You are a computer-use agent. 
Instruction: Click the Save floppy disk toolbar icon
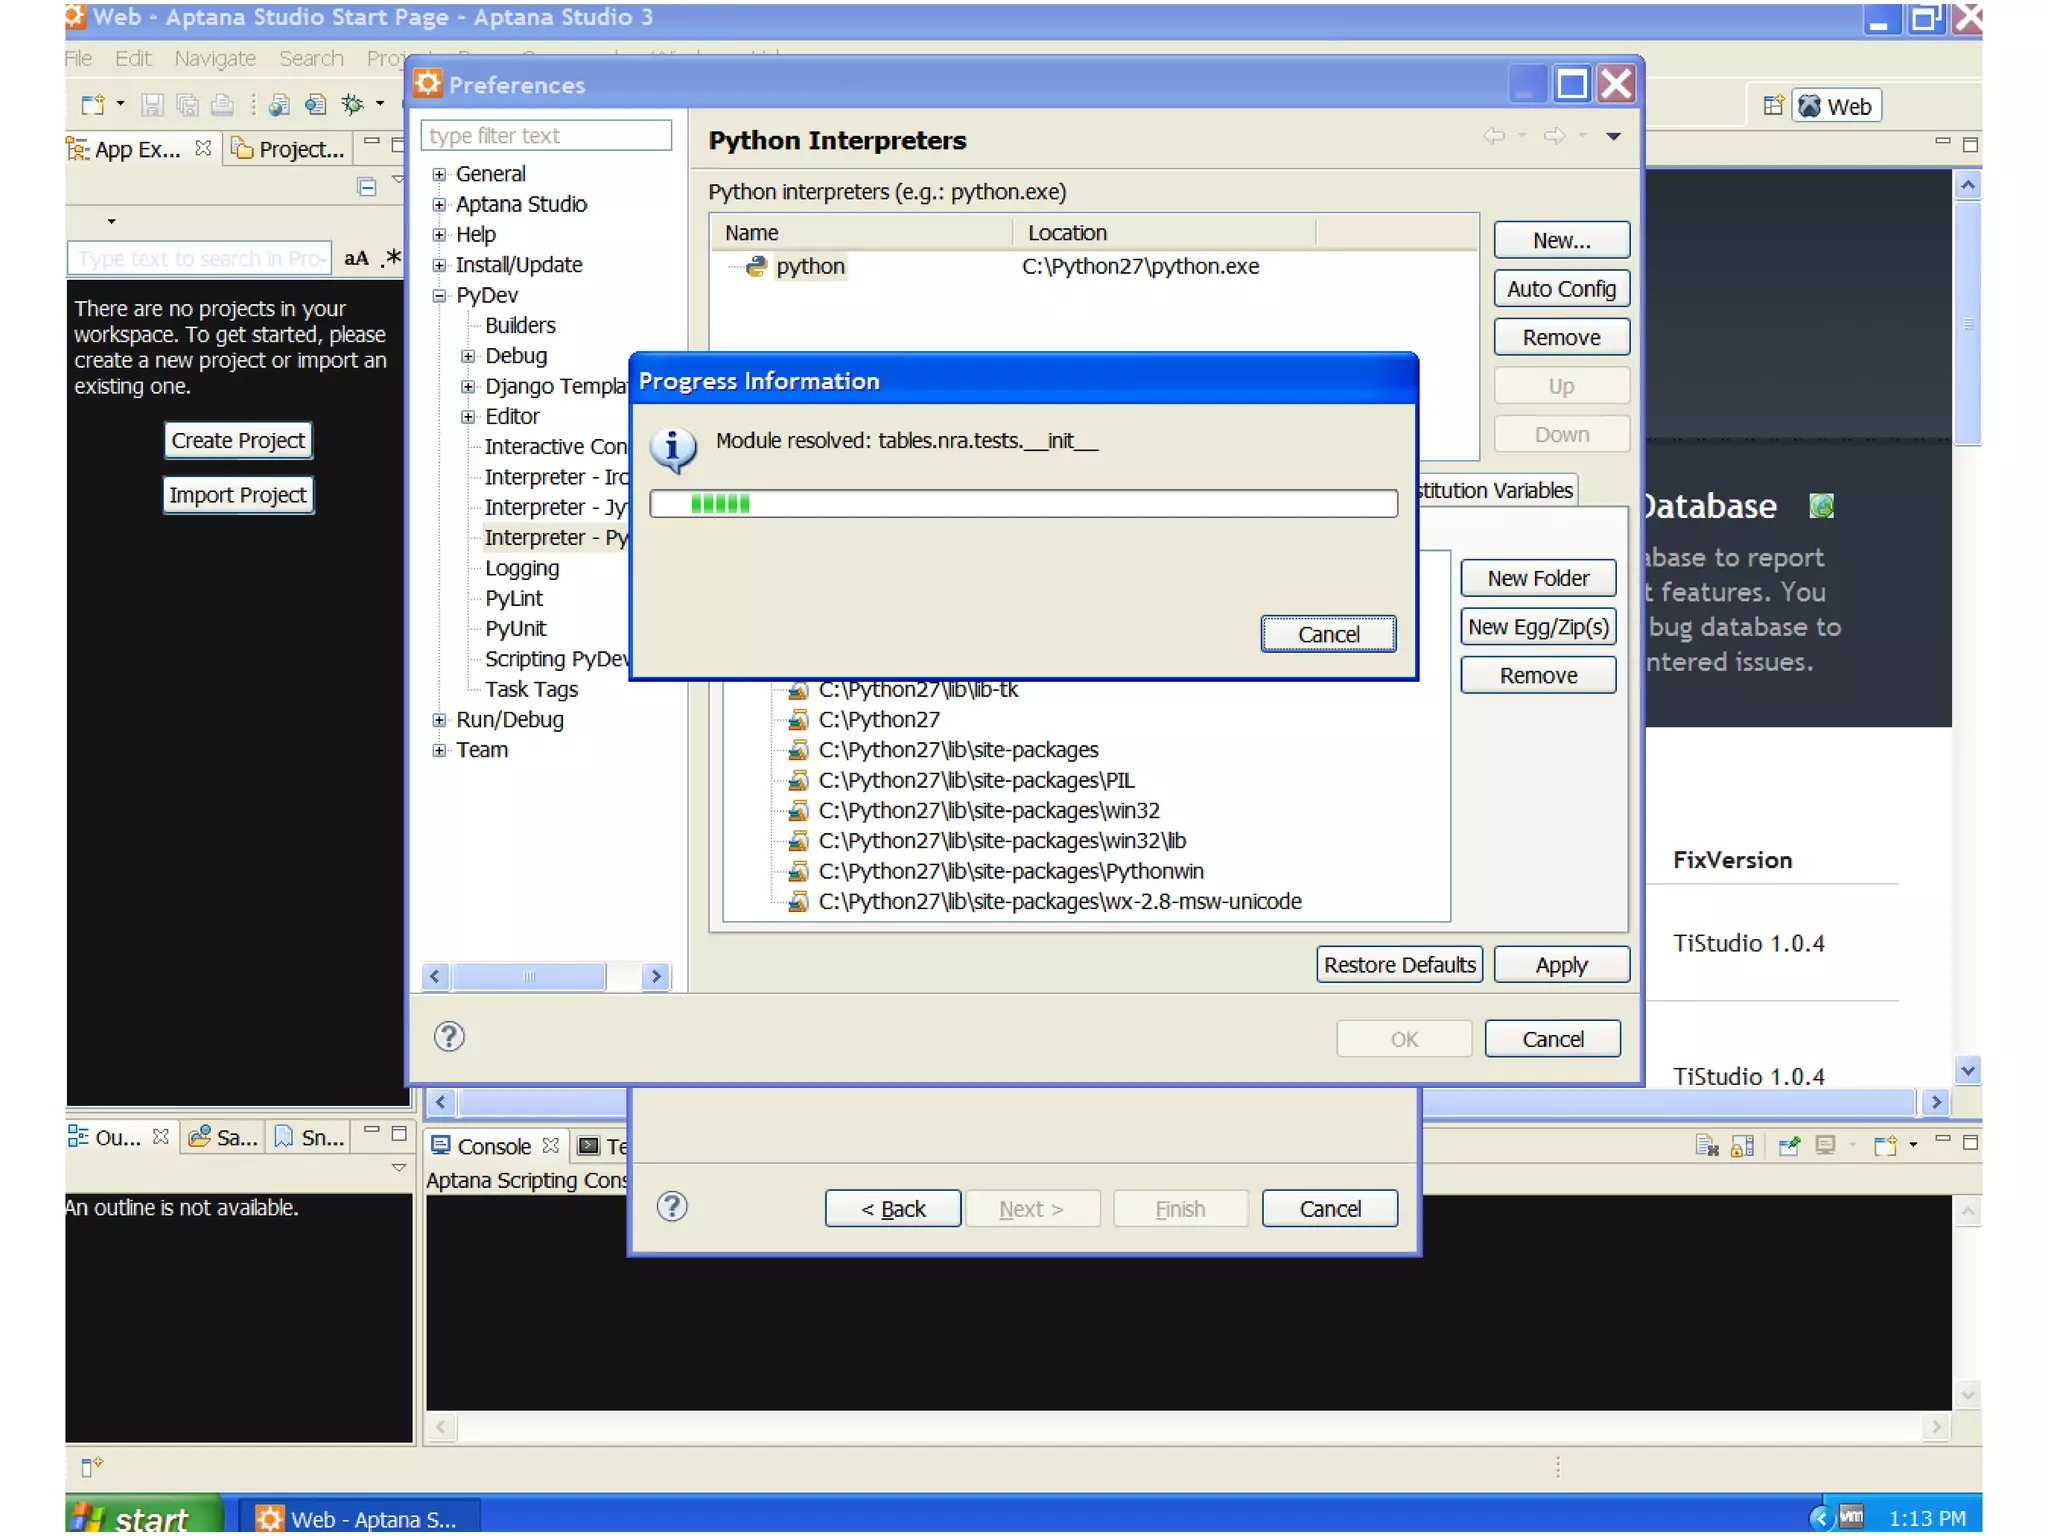(152, 104)
